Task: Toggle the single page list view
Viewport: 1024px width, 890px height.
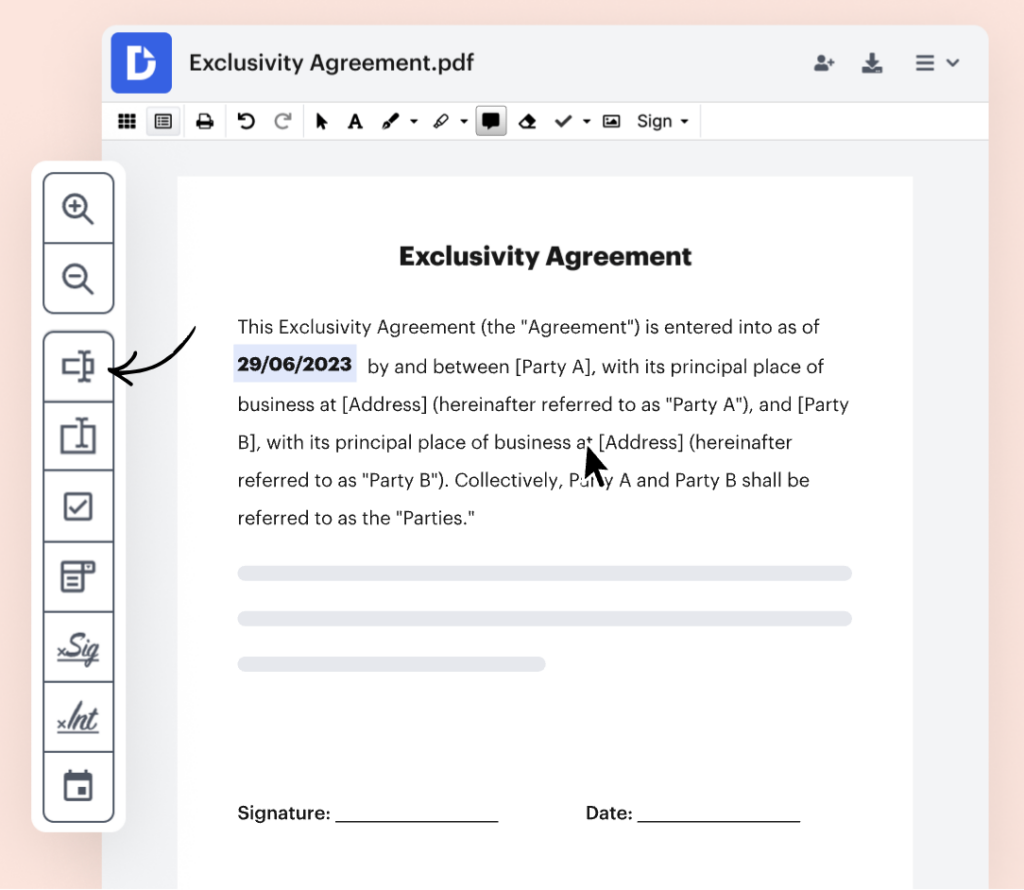Action: point(162,121)
